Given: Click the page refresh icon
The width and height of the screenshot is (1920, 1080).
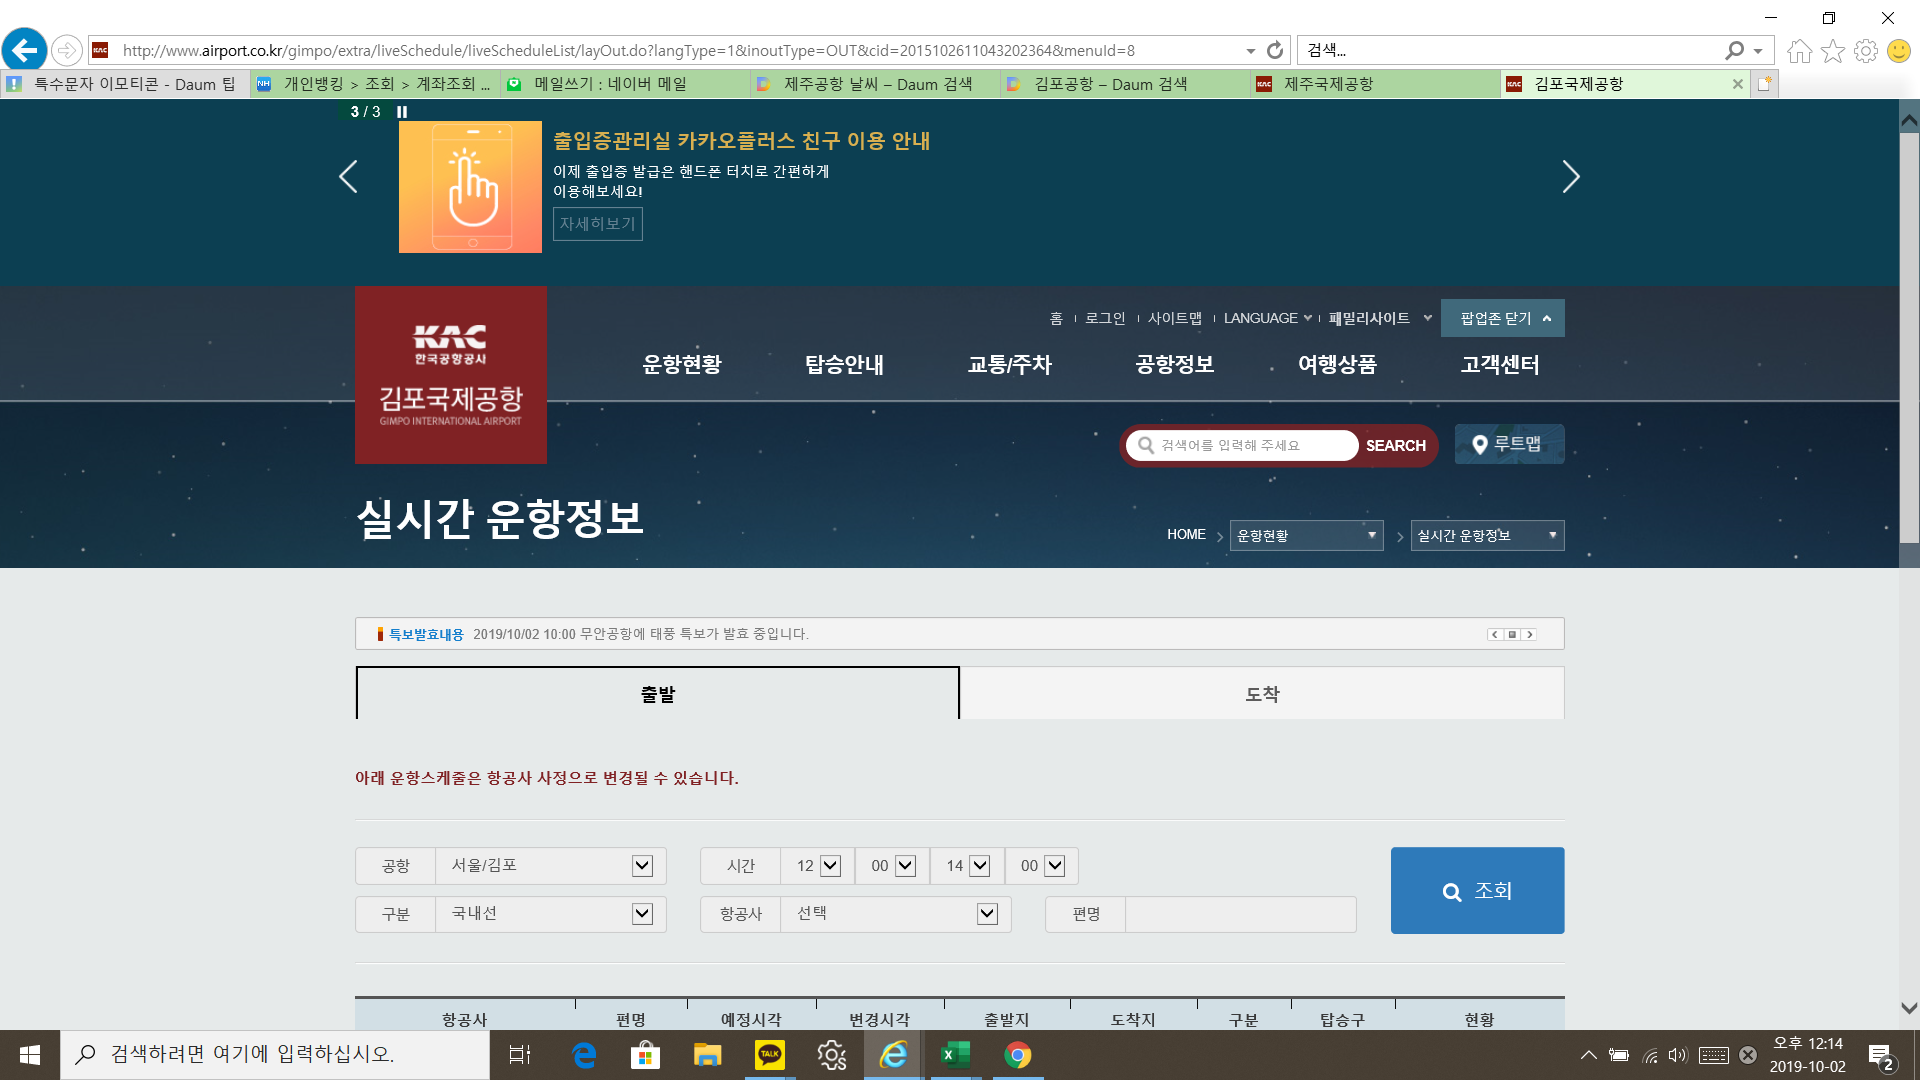Looking at the screenshot, I should coord(1275,50).
